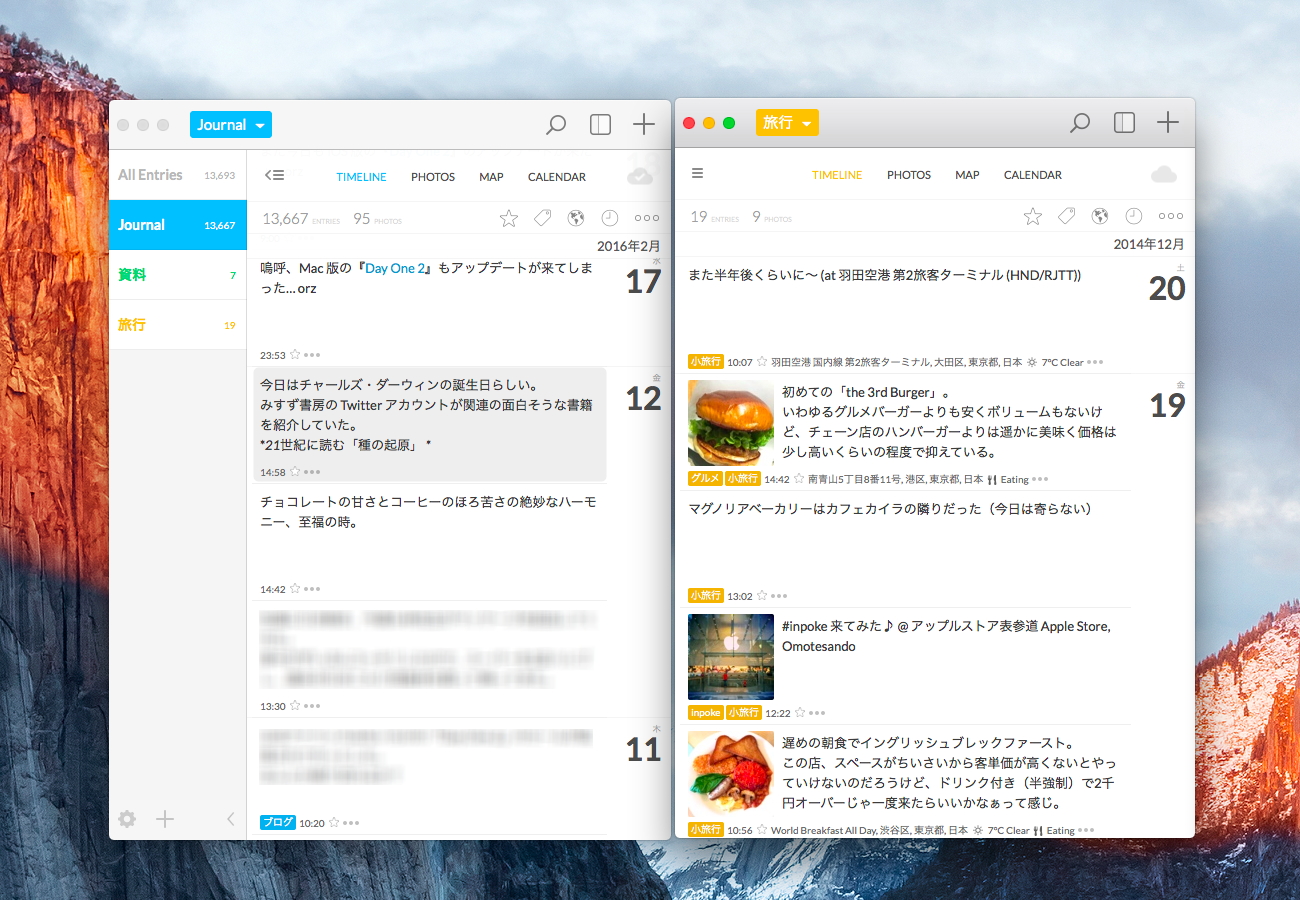Open search in the Journal window
The width and height of the screenshot is (1300, 900).
(x=556, y=125)
